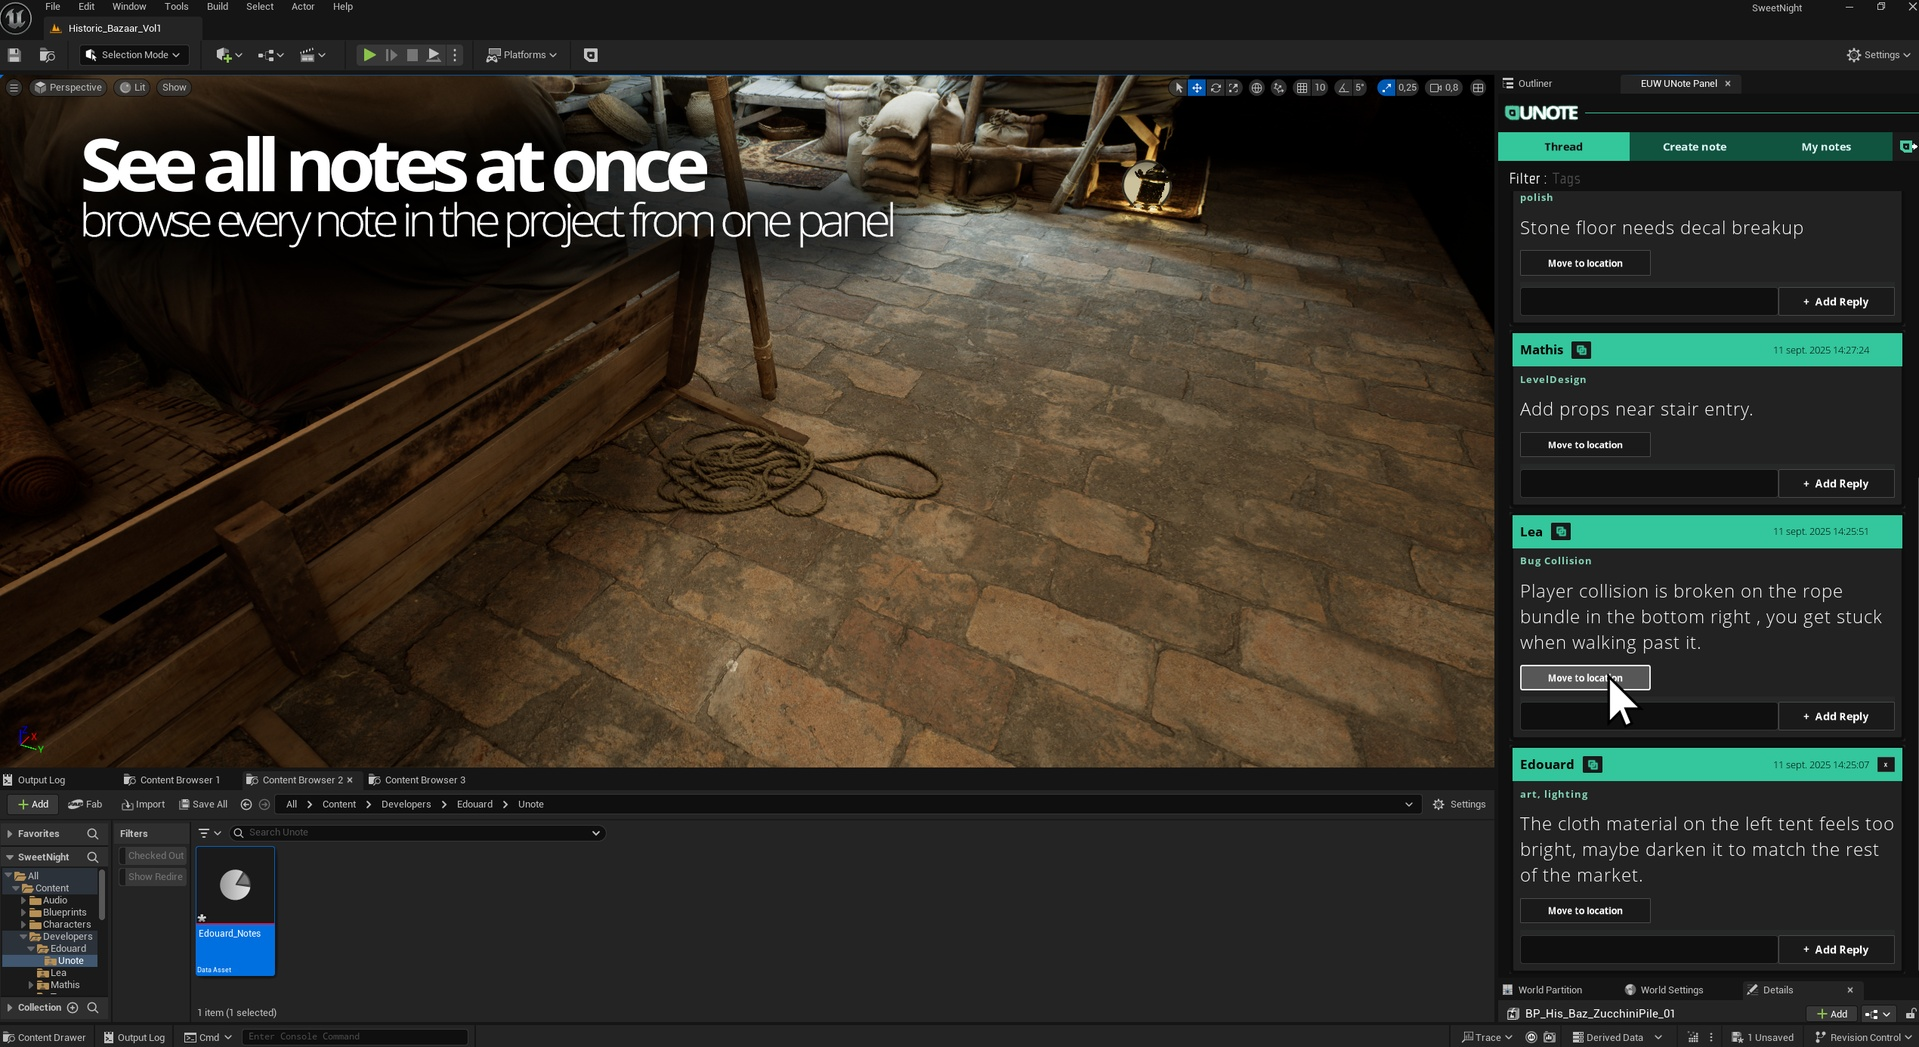Click the Save current level icon
The image size is (1919, 1047).
click(14, 55)
